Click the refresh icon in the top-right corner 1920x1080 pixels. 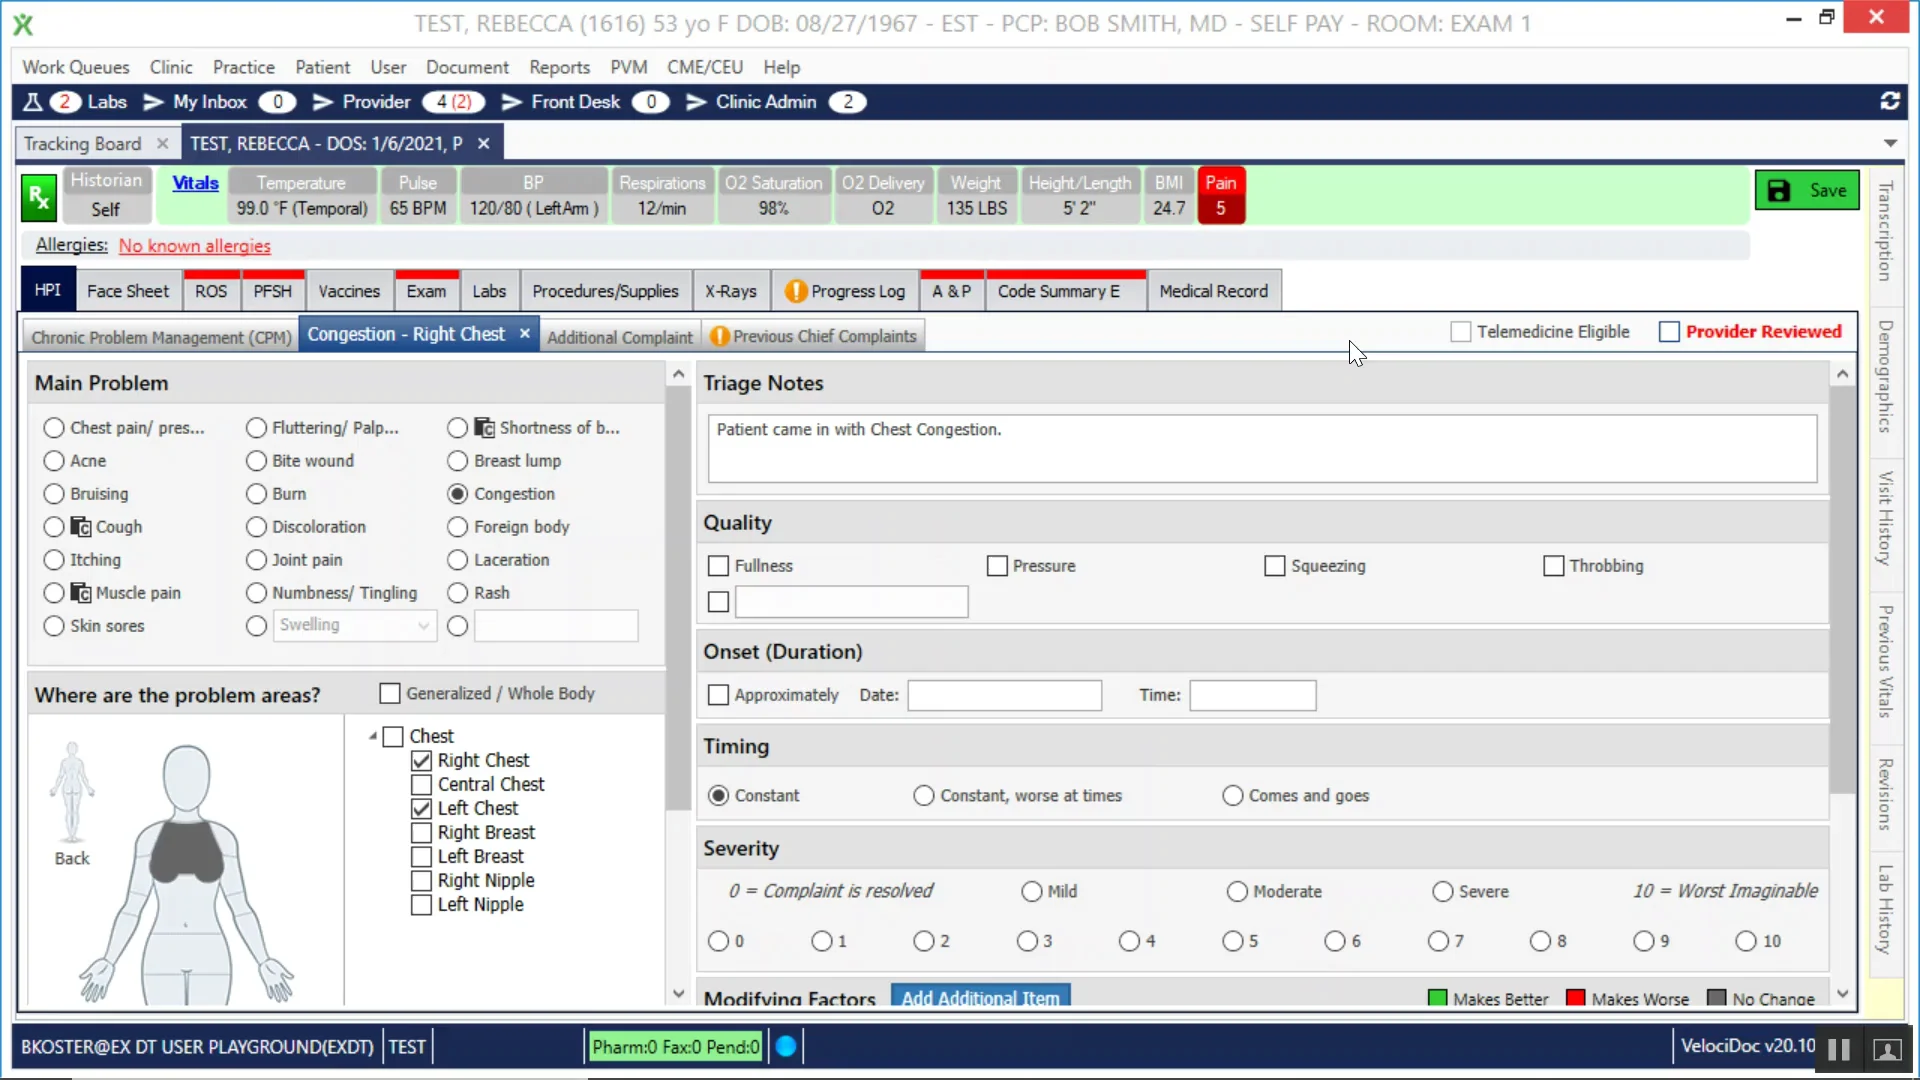tap(1890, 101)
